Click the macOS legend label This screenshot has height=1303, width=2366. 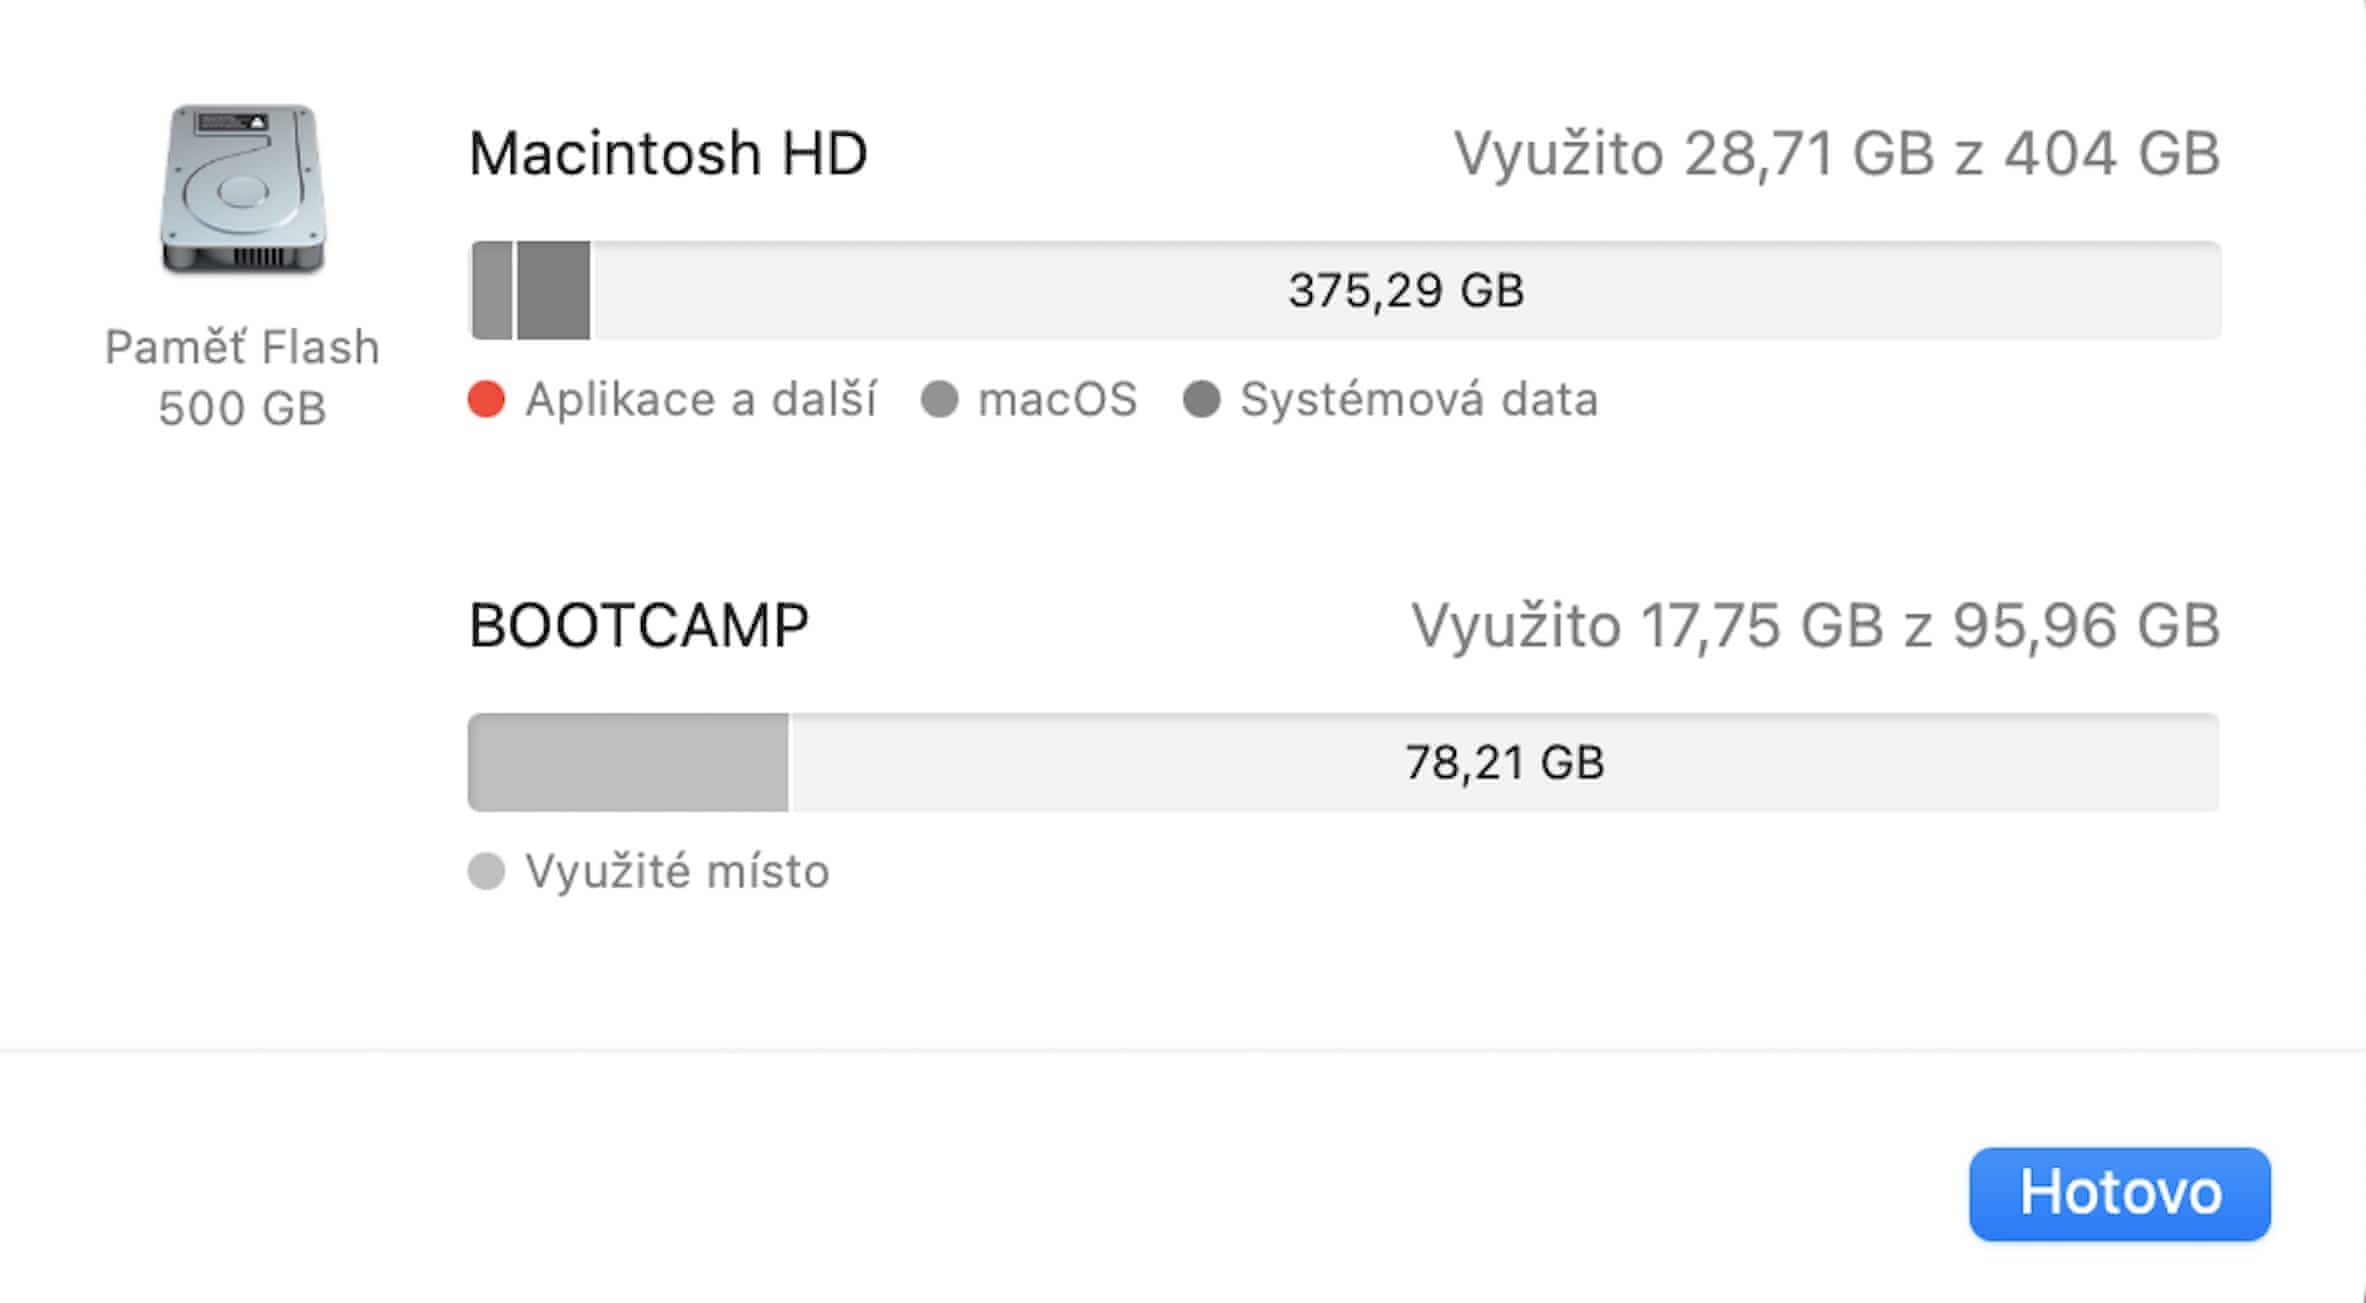pos(1057,399)
